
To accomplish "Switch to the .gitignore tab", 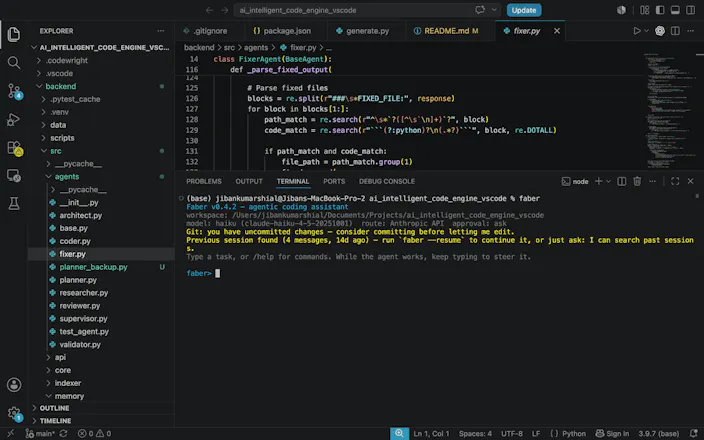I will tap(206, 31).
